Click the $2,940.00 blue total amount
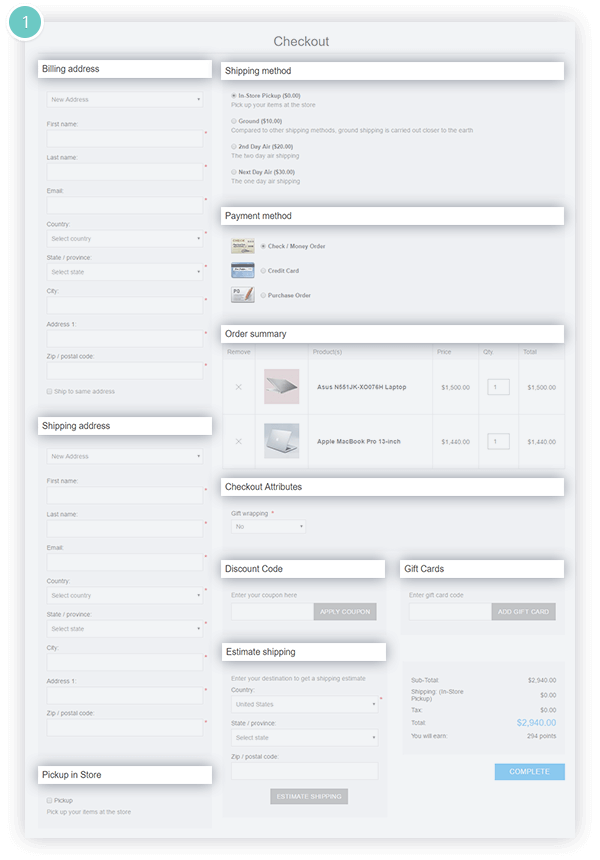Image resolution: width=600 pixels, height=860 pixels. click(536, 723)
